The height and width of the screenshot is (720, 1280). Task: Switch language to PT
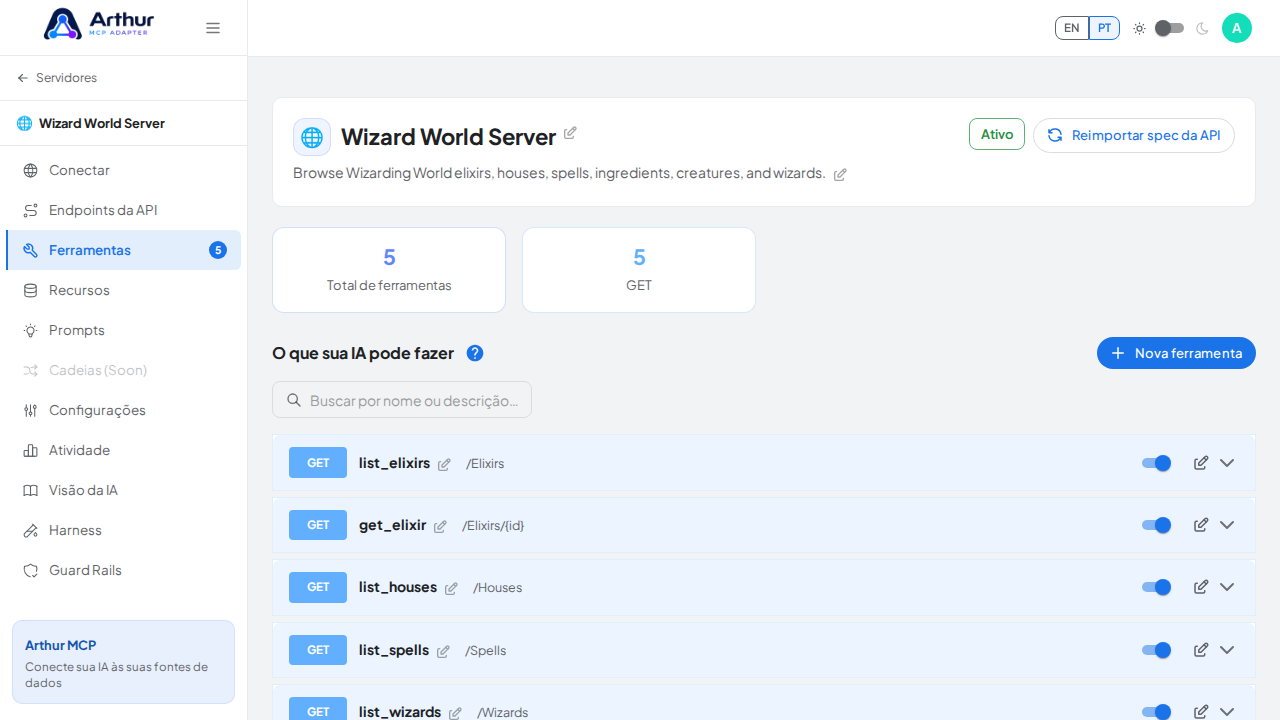1104,28
